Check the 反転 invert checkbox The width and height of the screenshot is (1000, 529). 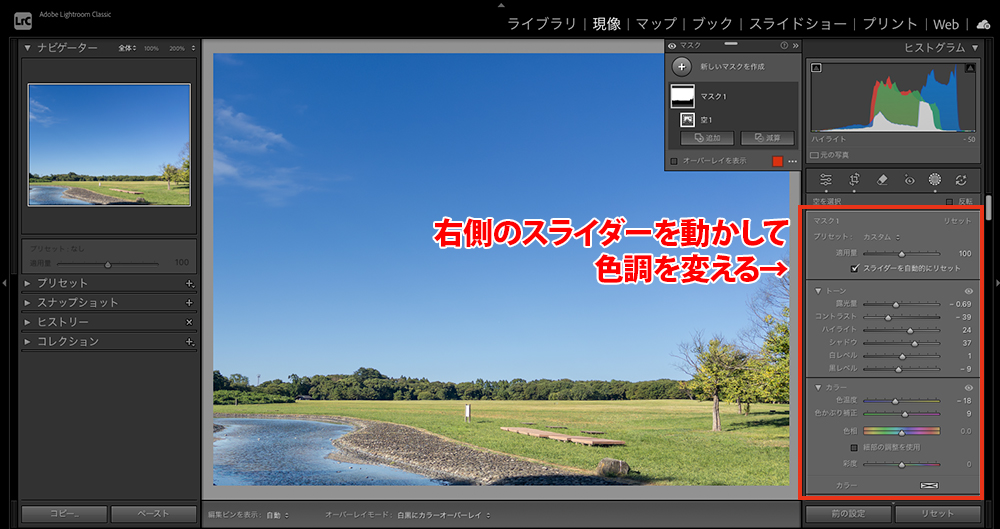point(950,202)
